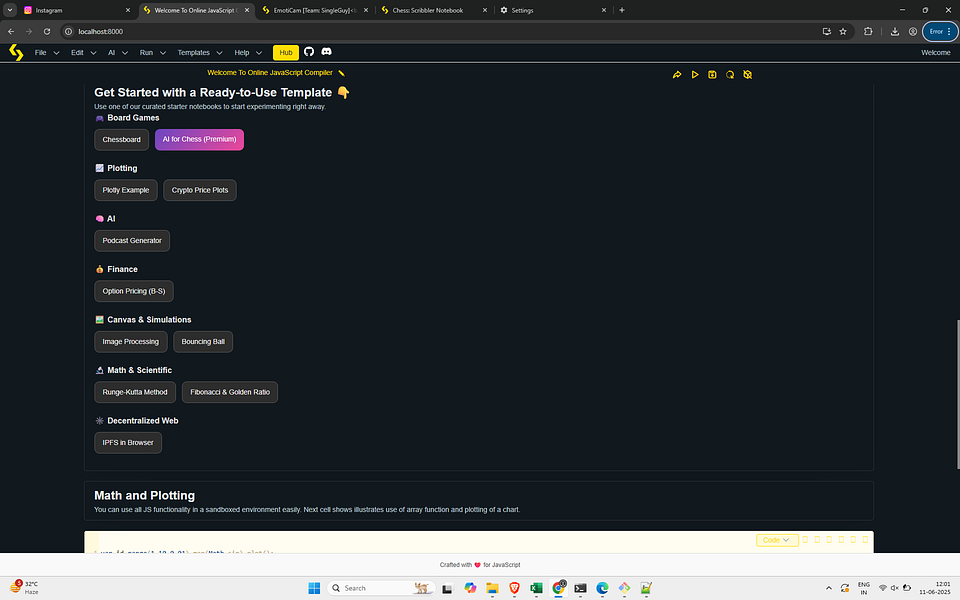
Task: Open Crypto Price Plots template
Action: 200,190
